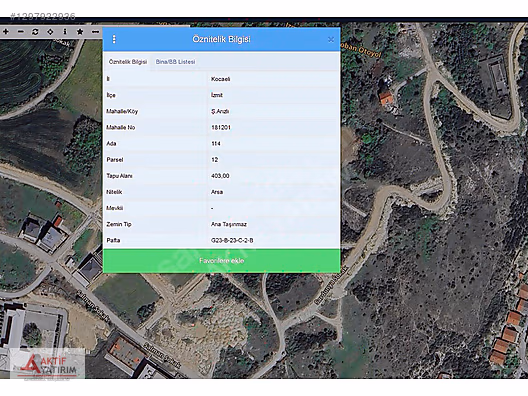Open favorites with the star icon
Screen dimensions: 528x396
click(x=80, y=32)
